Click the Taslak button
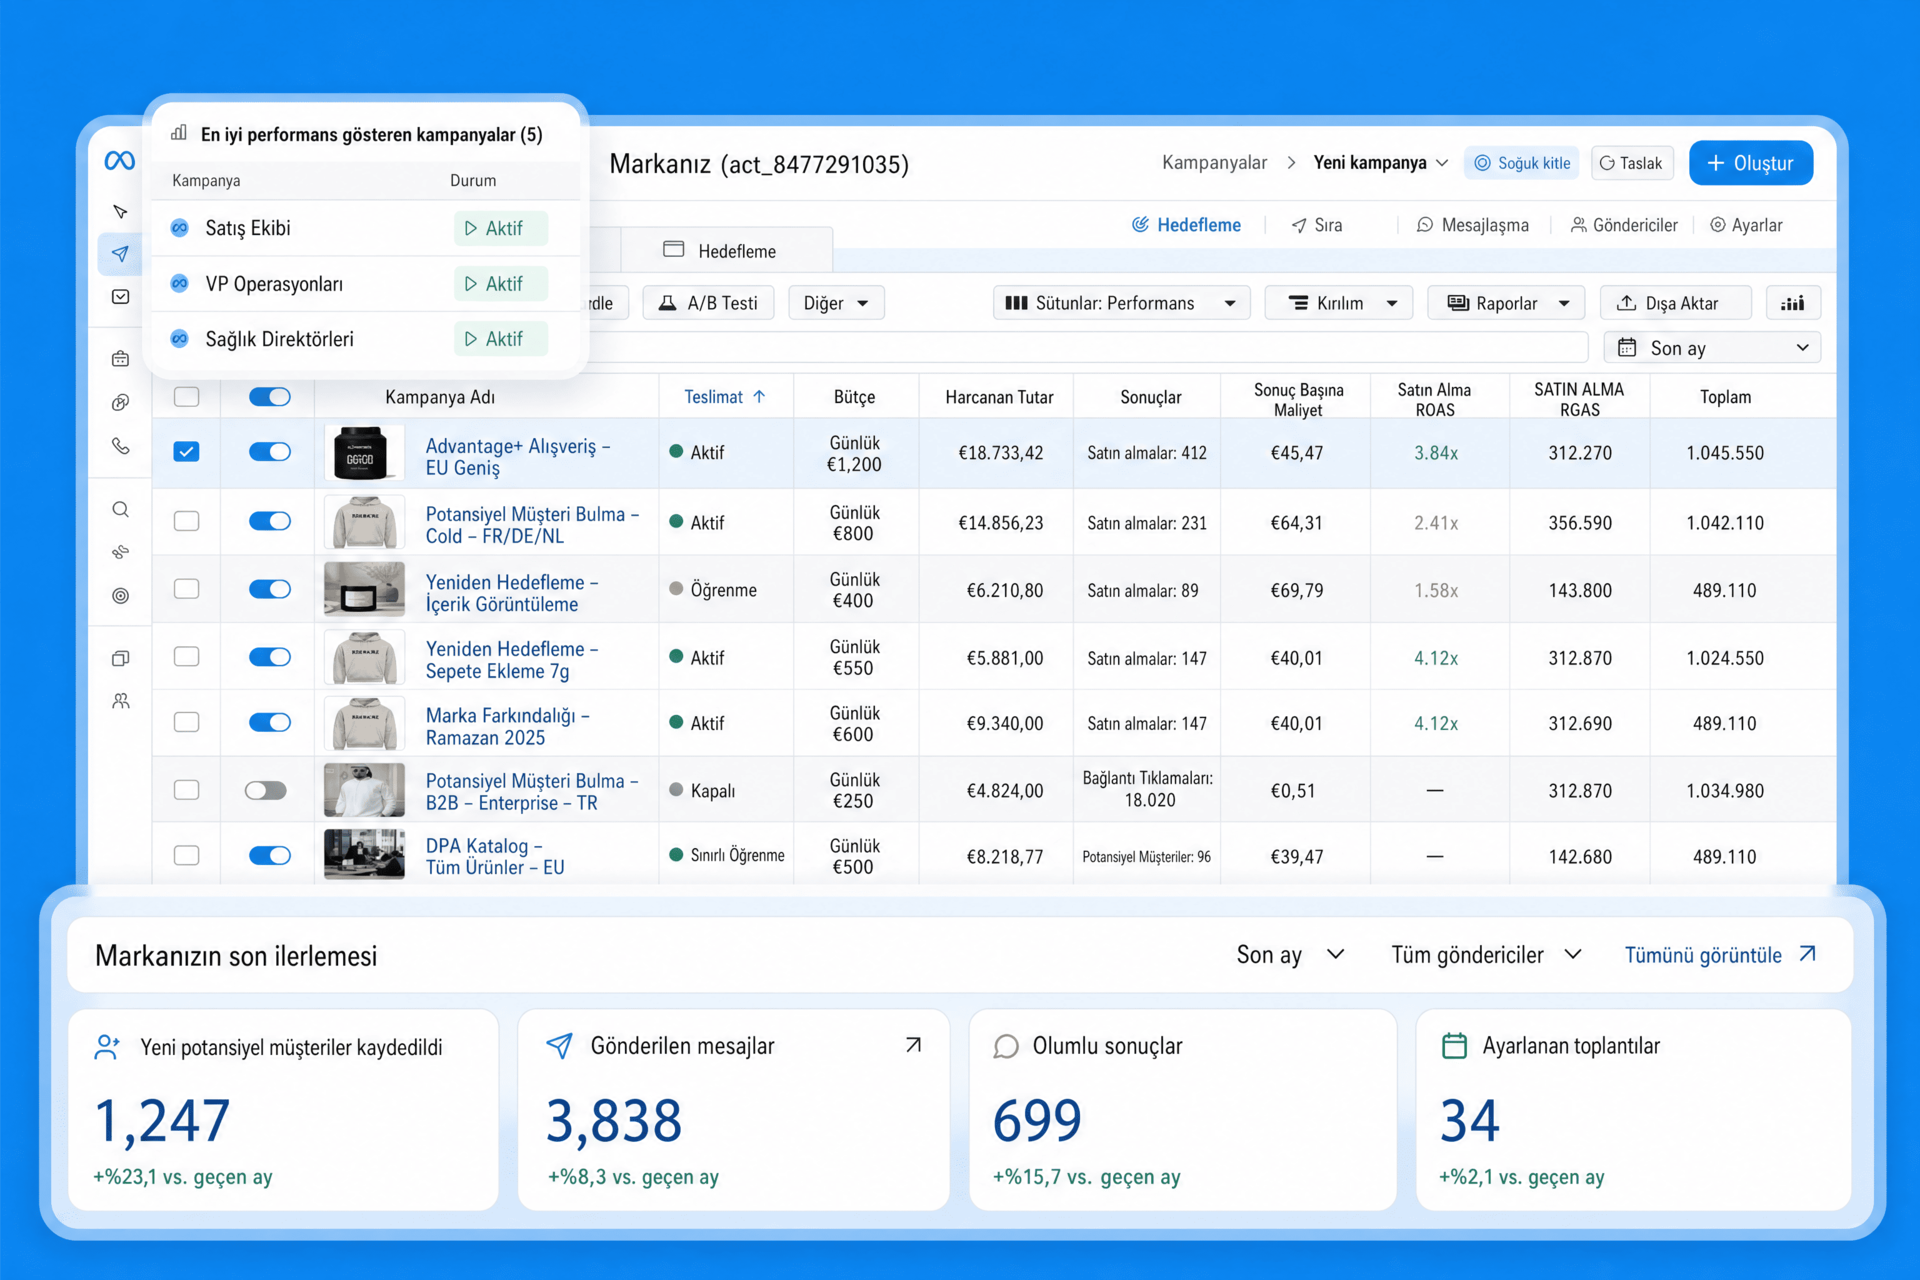 [x=1632, y=163]
